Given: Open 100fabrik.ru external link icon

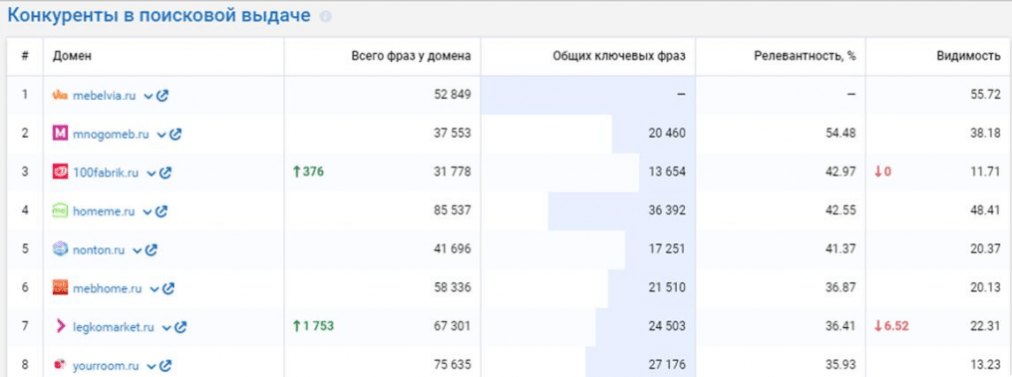Looking at the screenshot, I should (165, 173).
